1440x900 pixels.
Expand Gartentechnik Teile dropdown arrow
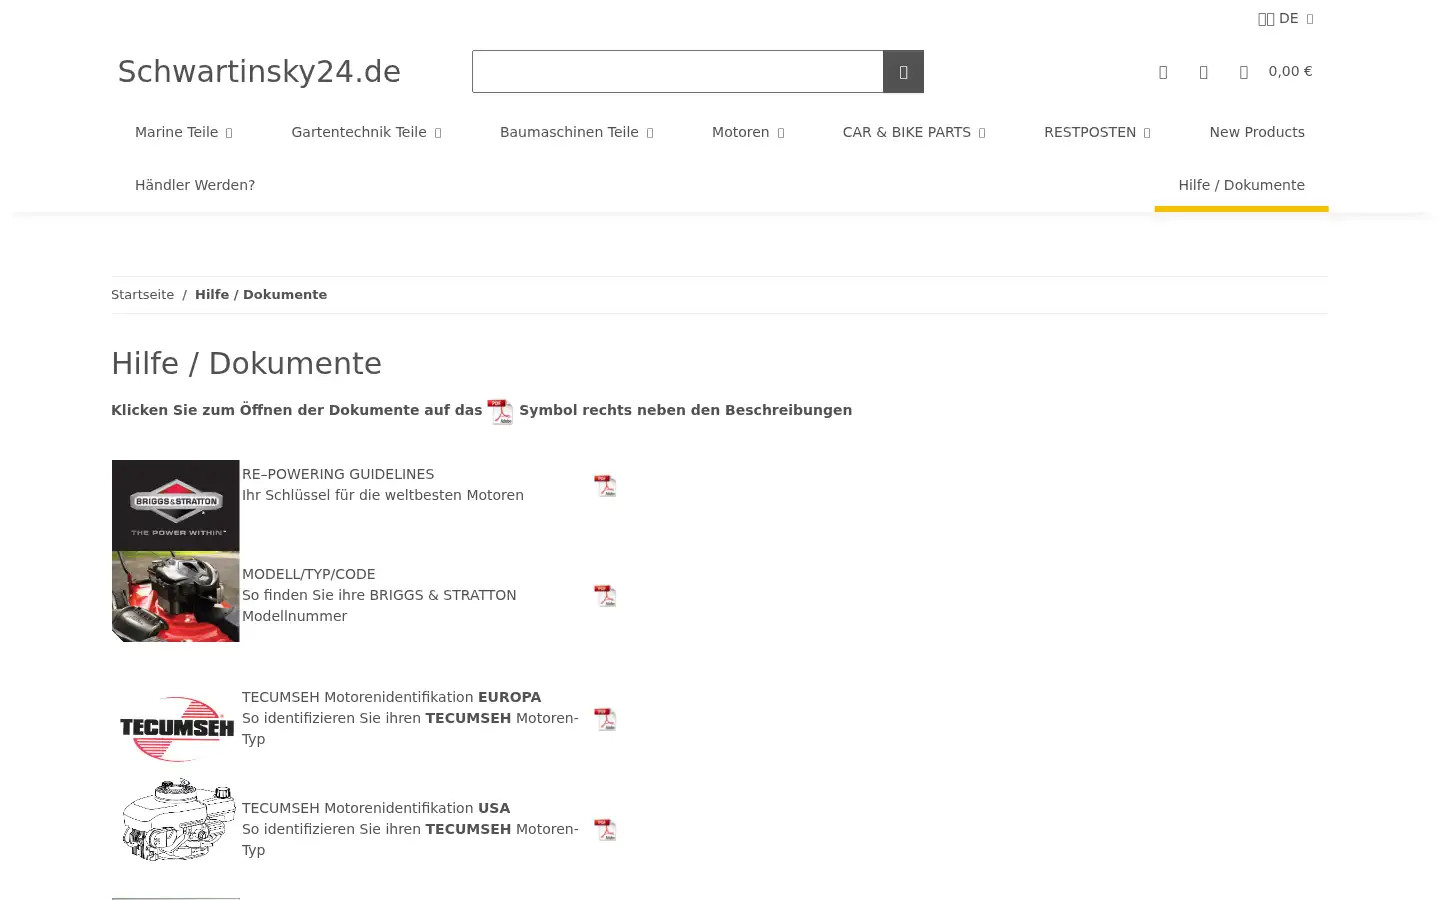point(438,133)
